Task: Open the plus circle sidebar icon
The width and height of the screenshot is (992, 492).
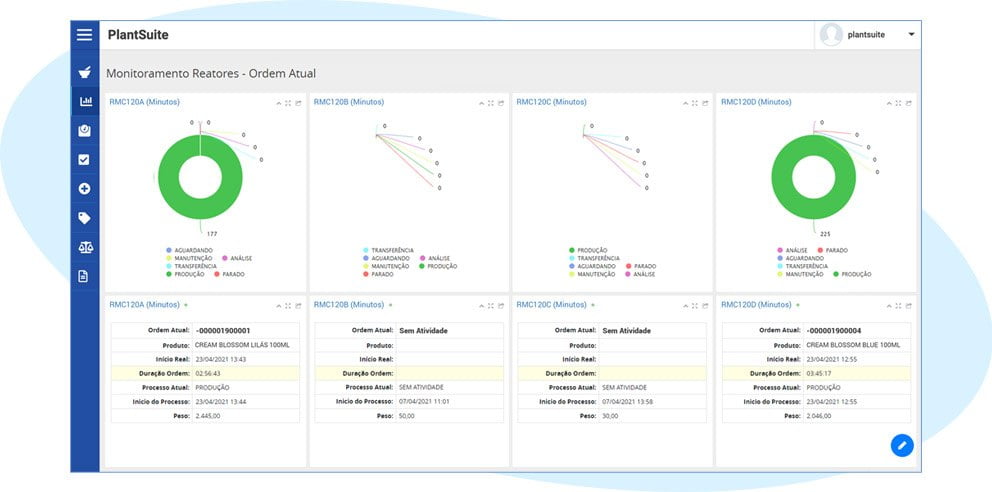Action: (x=84, y=188)
